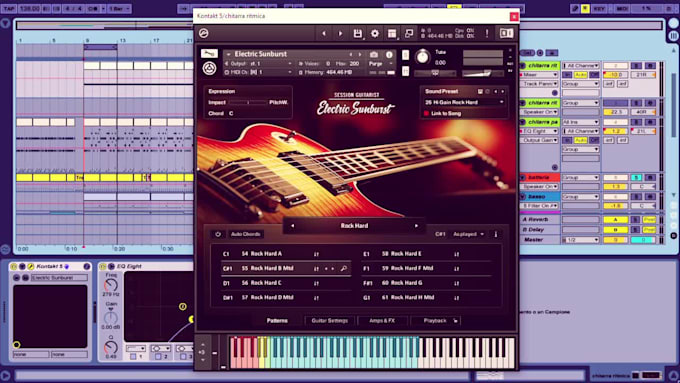Open bassso track Group routing dropdown

coord(580,197)
